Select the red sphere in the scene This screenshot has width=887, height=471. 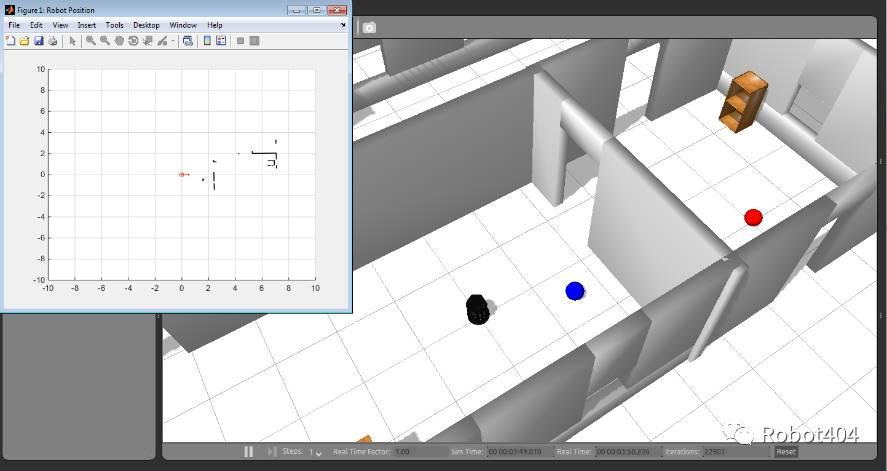pyautogui.click(x=753, y=217)
